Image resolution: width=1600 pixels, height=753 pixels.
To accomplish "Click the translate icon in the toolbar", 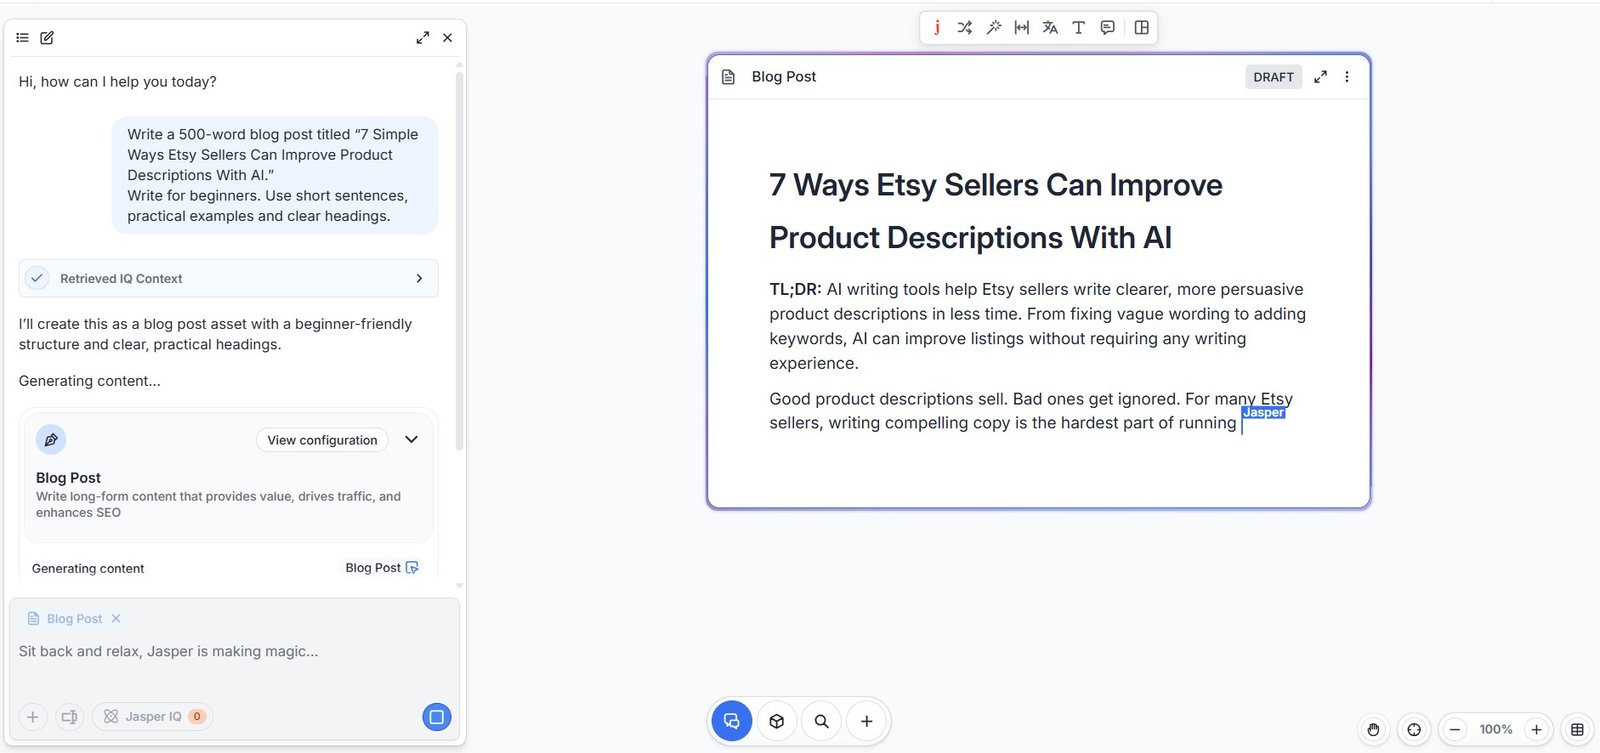I will [x=1050, y=28].
